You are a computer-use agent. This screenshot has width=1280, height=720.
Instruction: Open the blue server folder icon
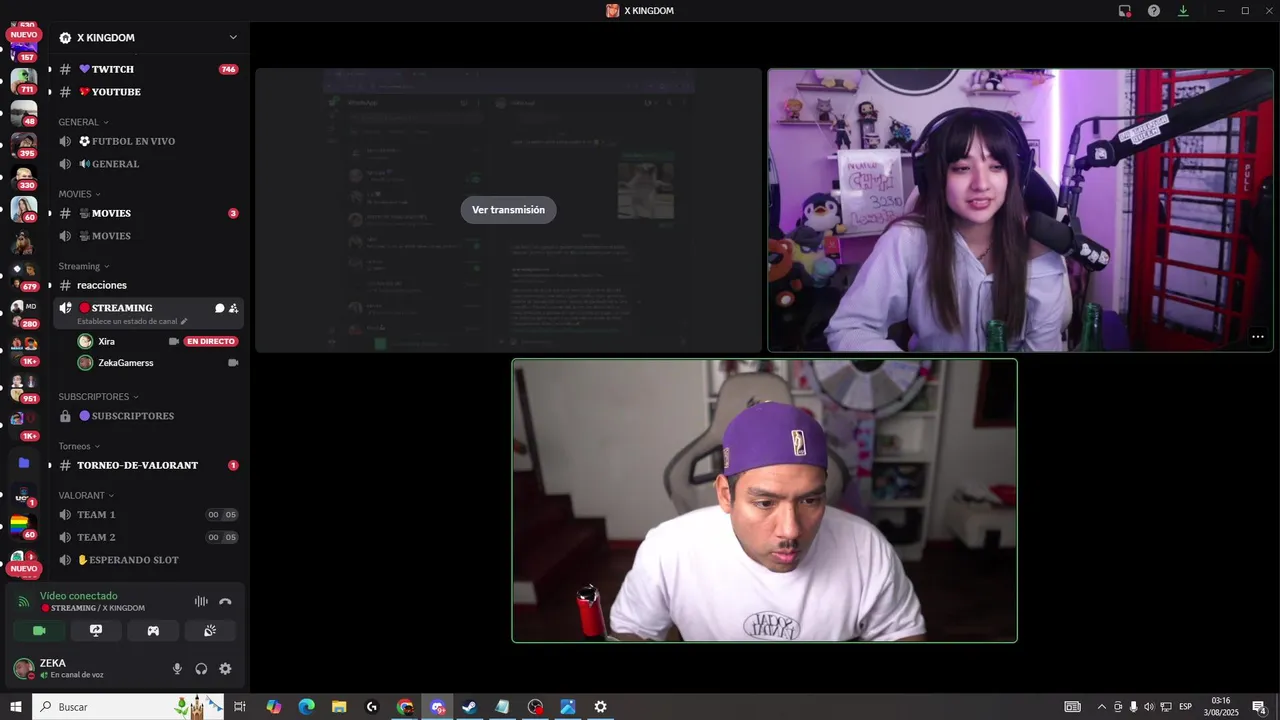pyautogui.click(x=24, y=463)
